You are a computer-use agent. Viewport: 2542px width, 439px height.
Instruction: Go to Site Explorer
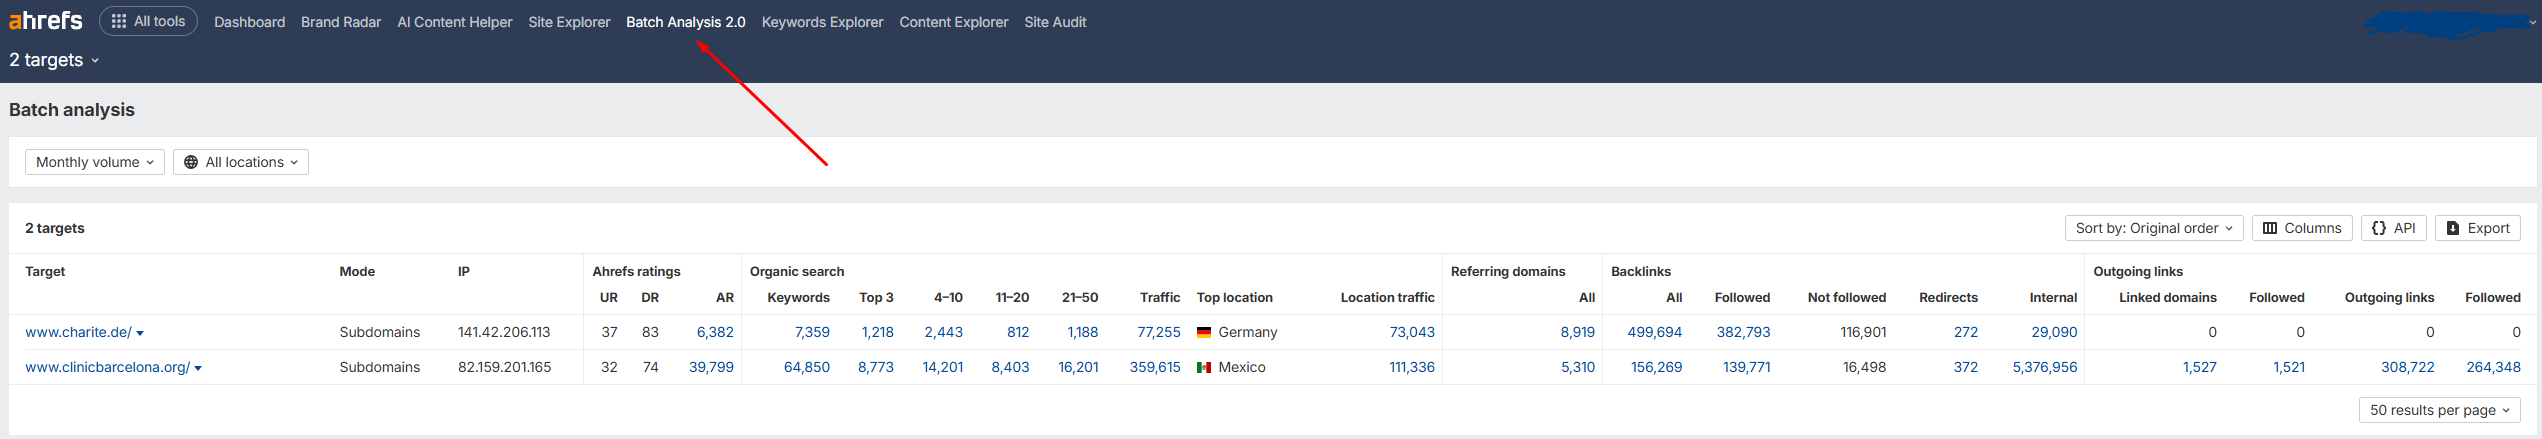(569, 22)
